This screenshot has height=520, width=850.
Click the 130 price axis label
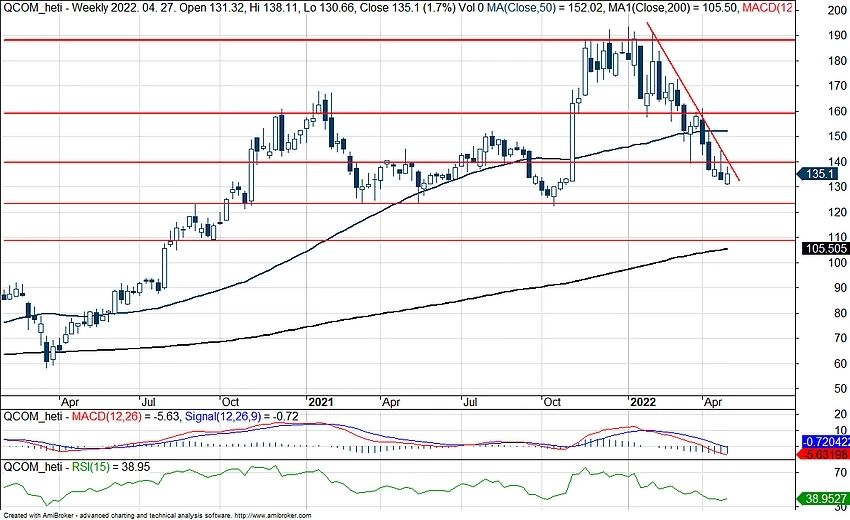pyautogui.click(x=838, y=187)
